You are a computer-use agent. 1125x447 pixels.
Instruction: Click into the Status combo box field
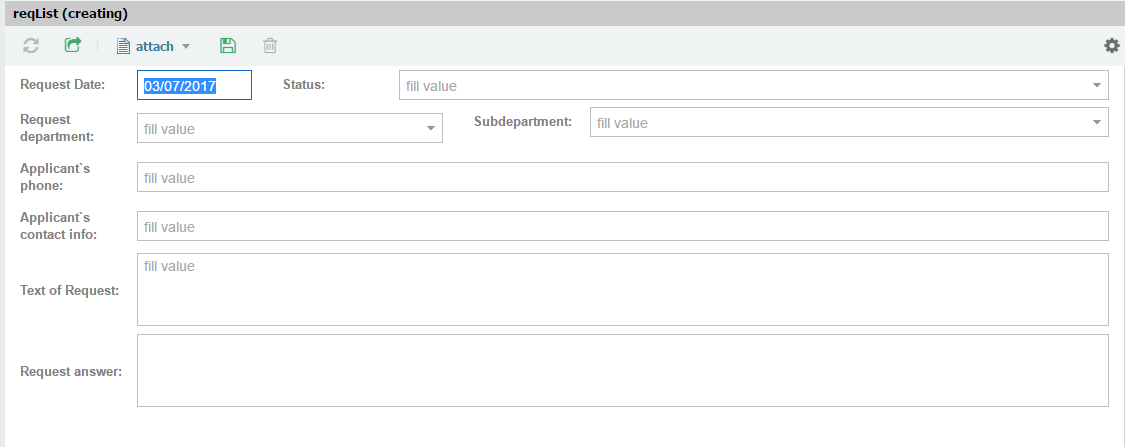tap(740, 86)
